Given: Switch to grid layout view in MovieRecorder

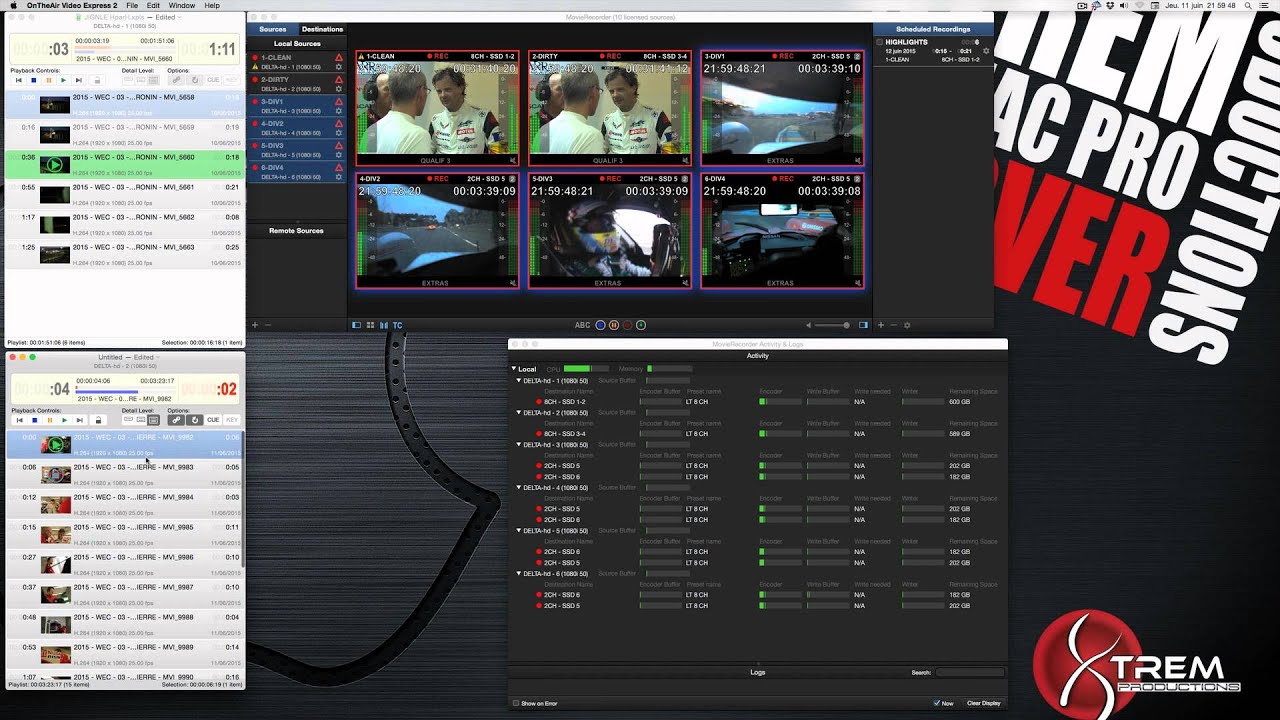Looking at the screenshot, I should pyautogui.click(x=370, y=325).
